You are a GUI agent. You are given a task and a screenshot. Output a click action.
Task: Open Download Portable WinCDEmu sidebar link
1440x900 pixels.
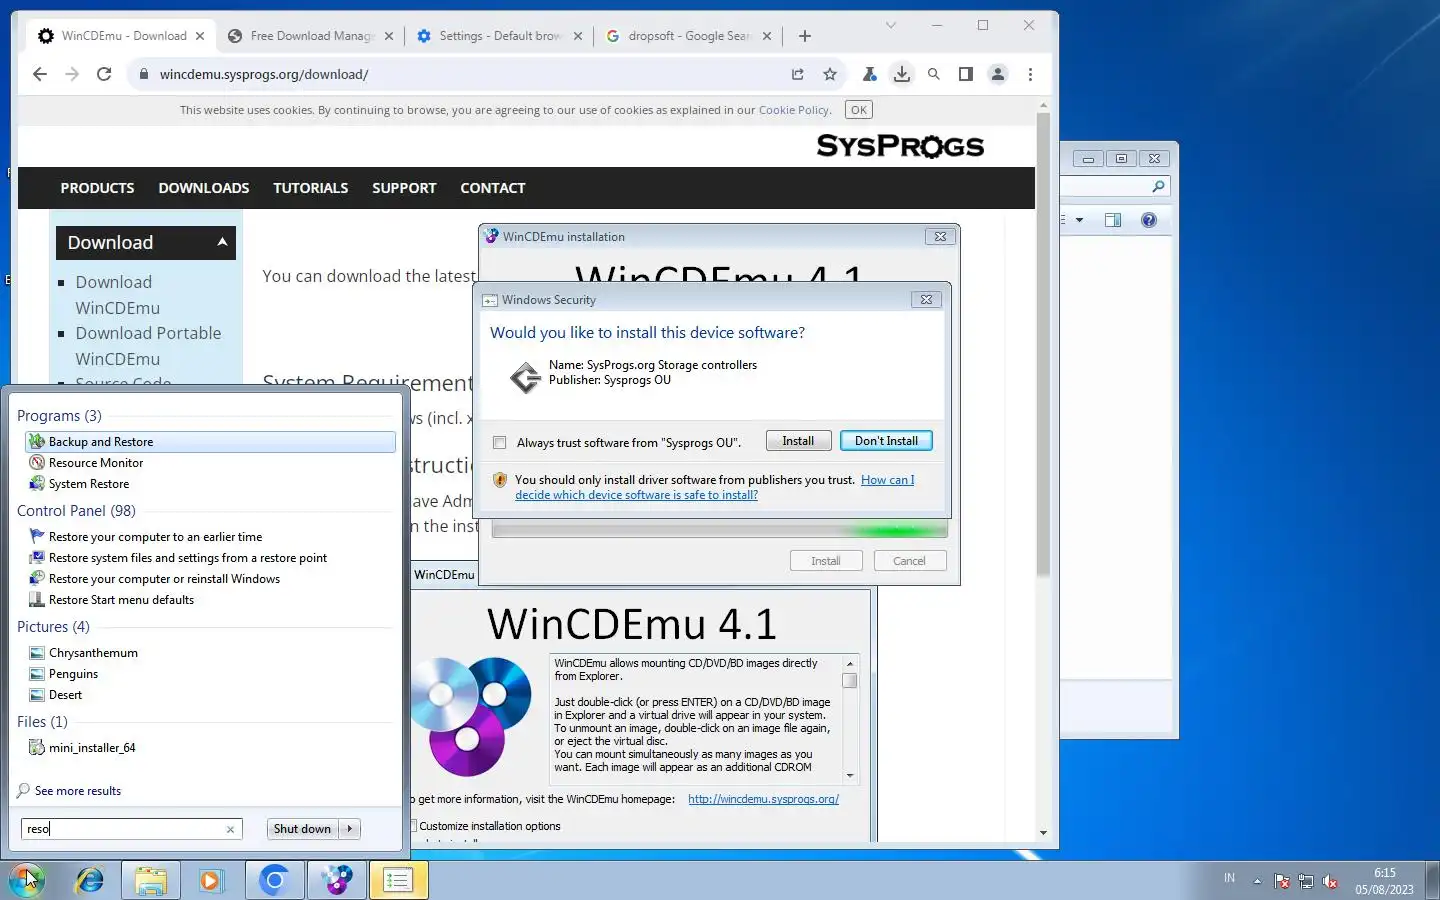[x=148, y=346]
